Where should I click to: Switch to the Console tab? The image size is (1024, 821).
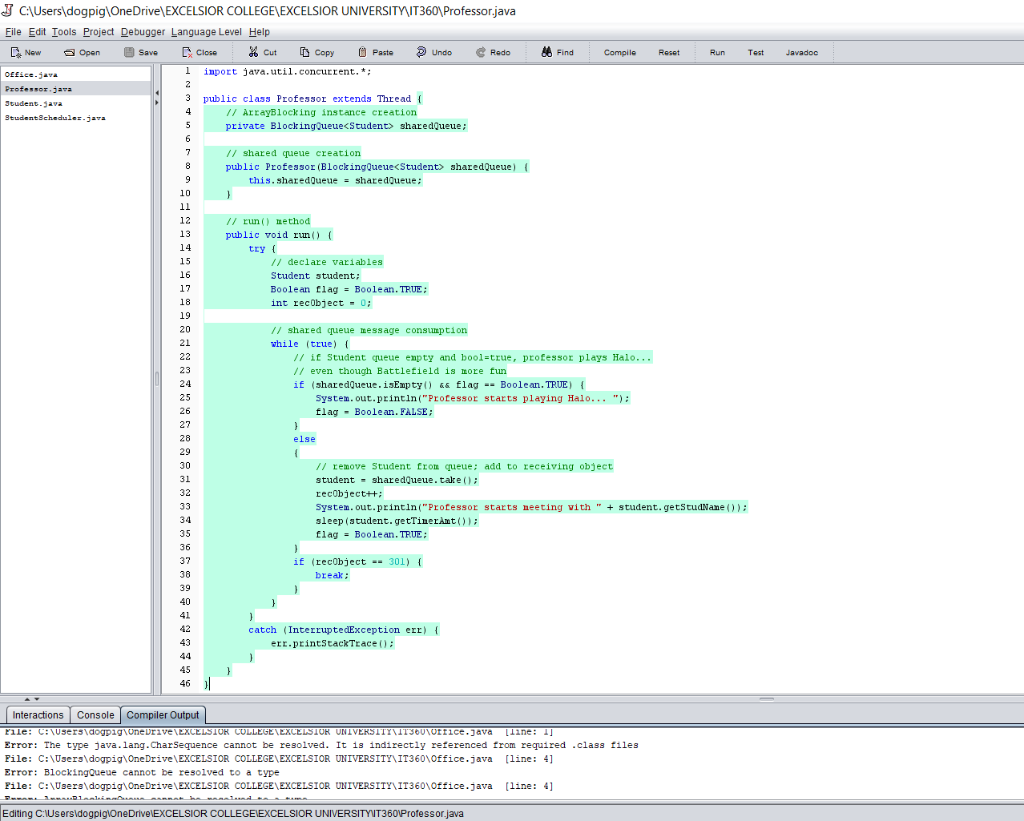[x=95, y=714]
